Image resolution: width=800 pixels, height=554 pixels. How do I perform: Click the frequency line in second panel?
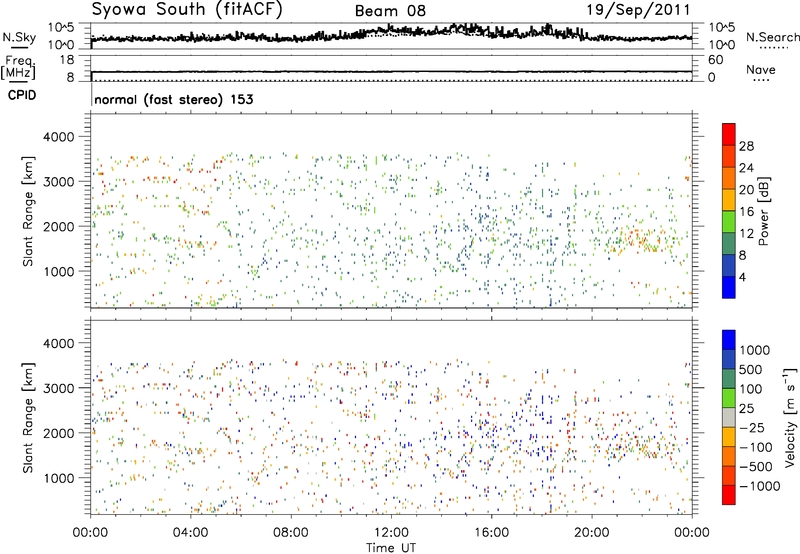(391, 72)
